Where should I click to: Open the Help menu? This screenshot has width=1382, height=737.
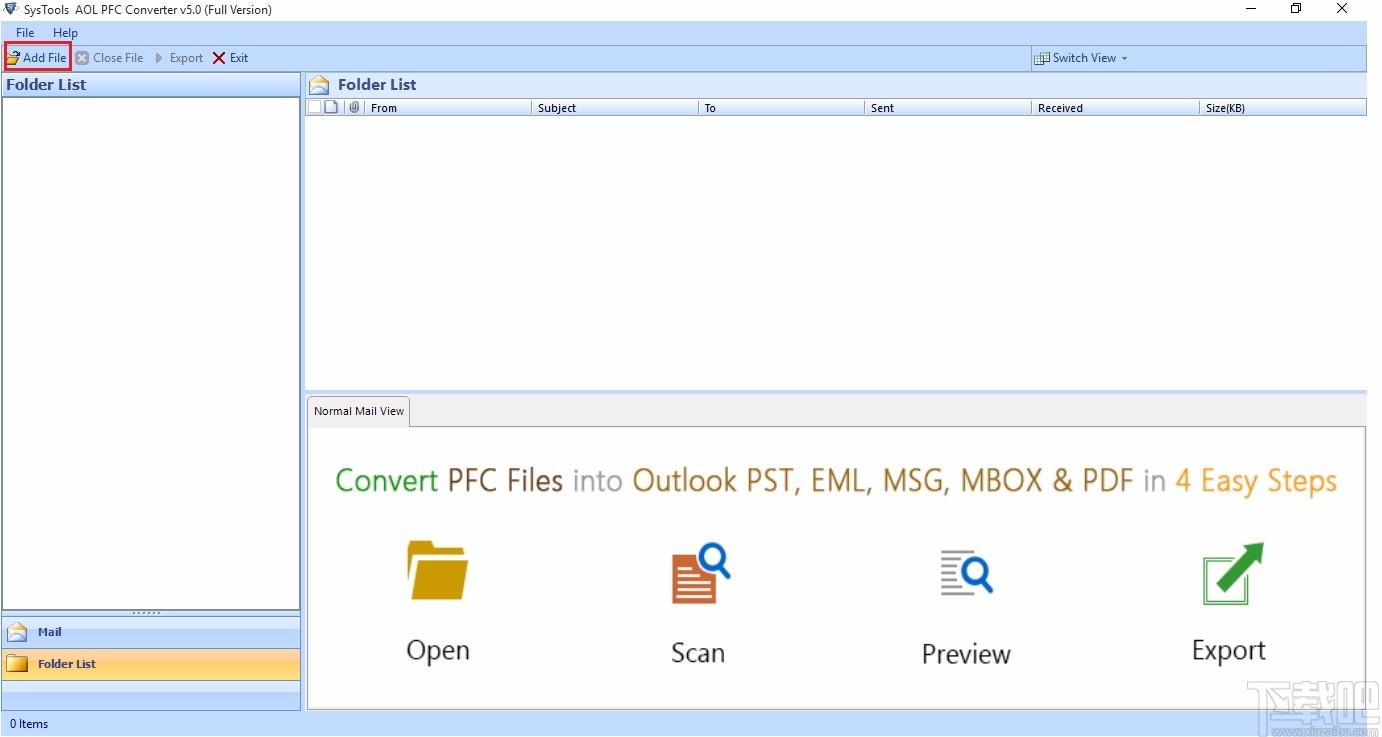coord(65,33)
